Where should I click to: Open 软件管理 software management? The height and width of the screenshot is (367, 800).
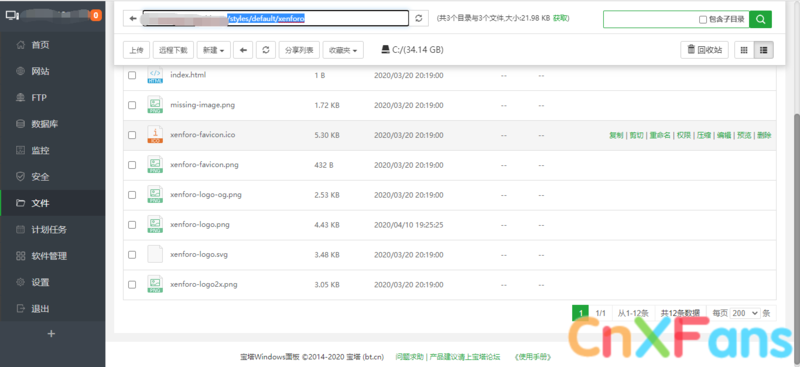48,256
